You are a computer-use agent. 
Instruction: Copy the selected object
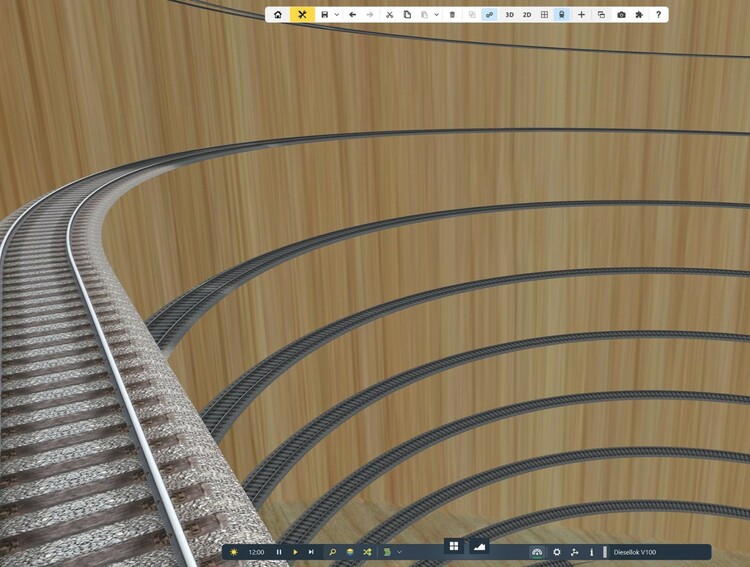[x=407, y=15]
